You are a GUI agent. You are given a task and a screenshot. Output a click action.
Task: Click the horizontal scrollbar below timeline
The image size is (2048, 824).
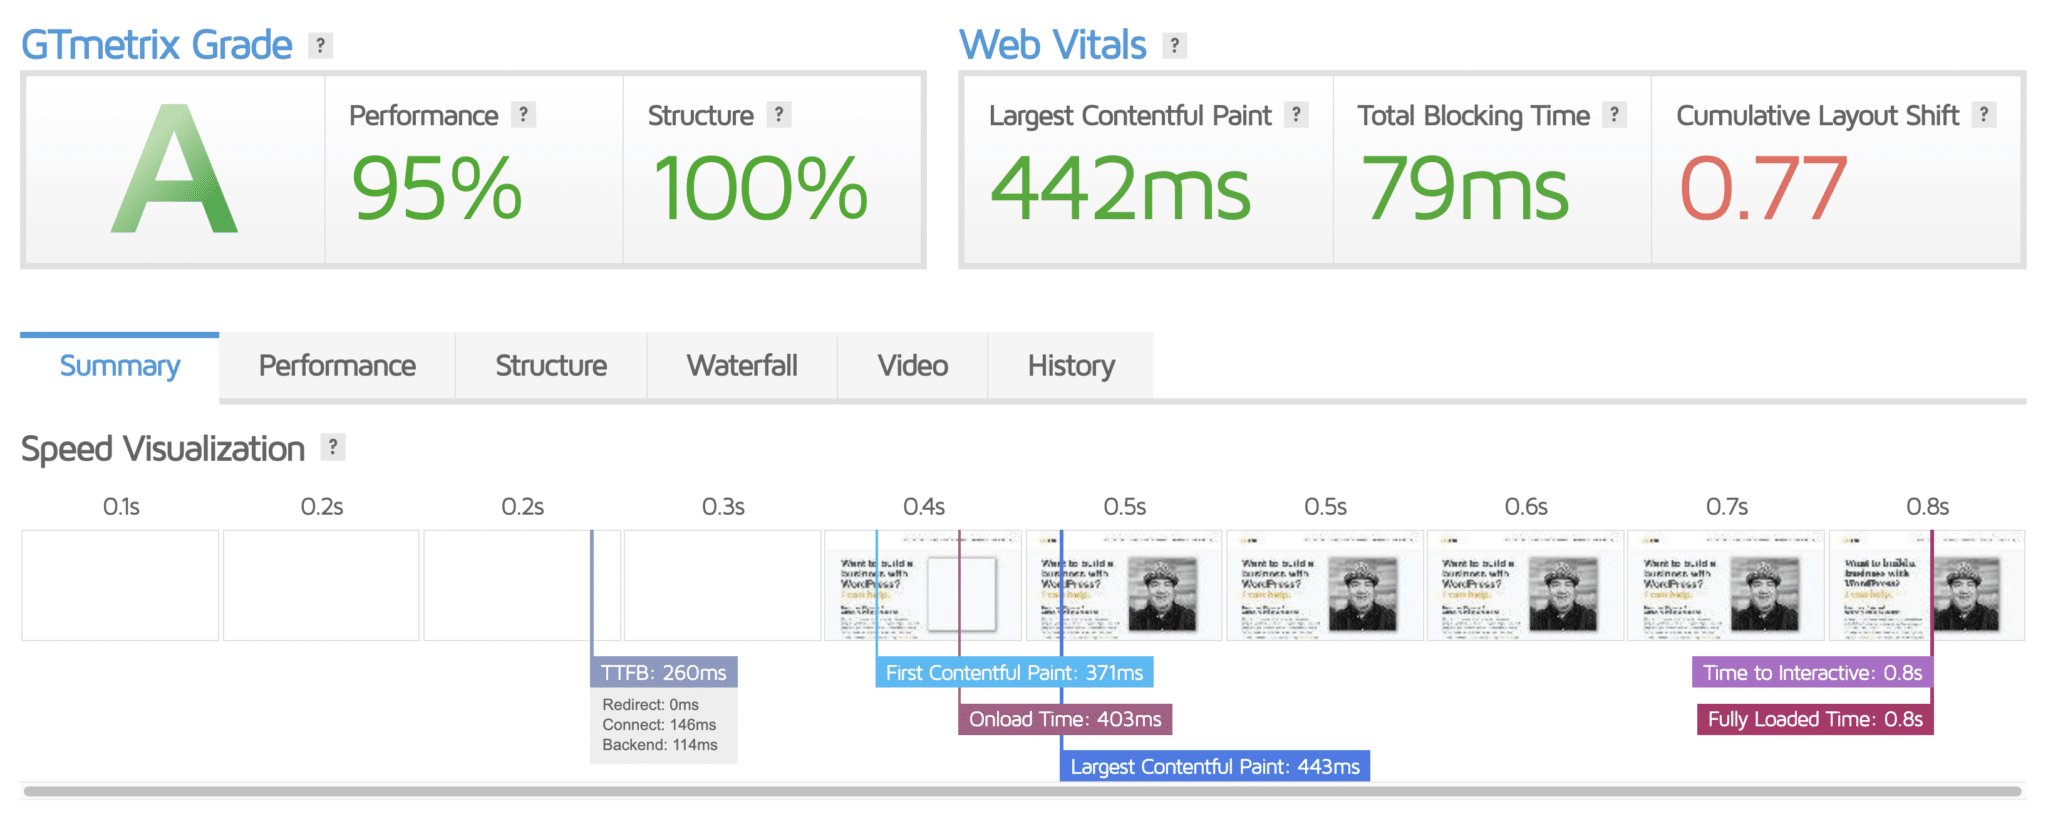point(1022,791)
